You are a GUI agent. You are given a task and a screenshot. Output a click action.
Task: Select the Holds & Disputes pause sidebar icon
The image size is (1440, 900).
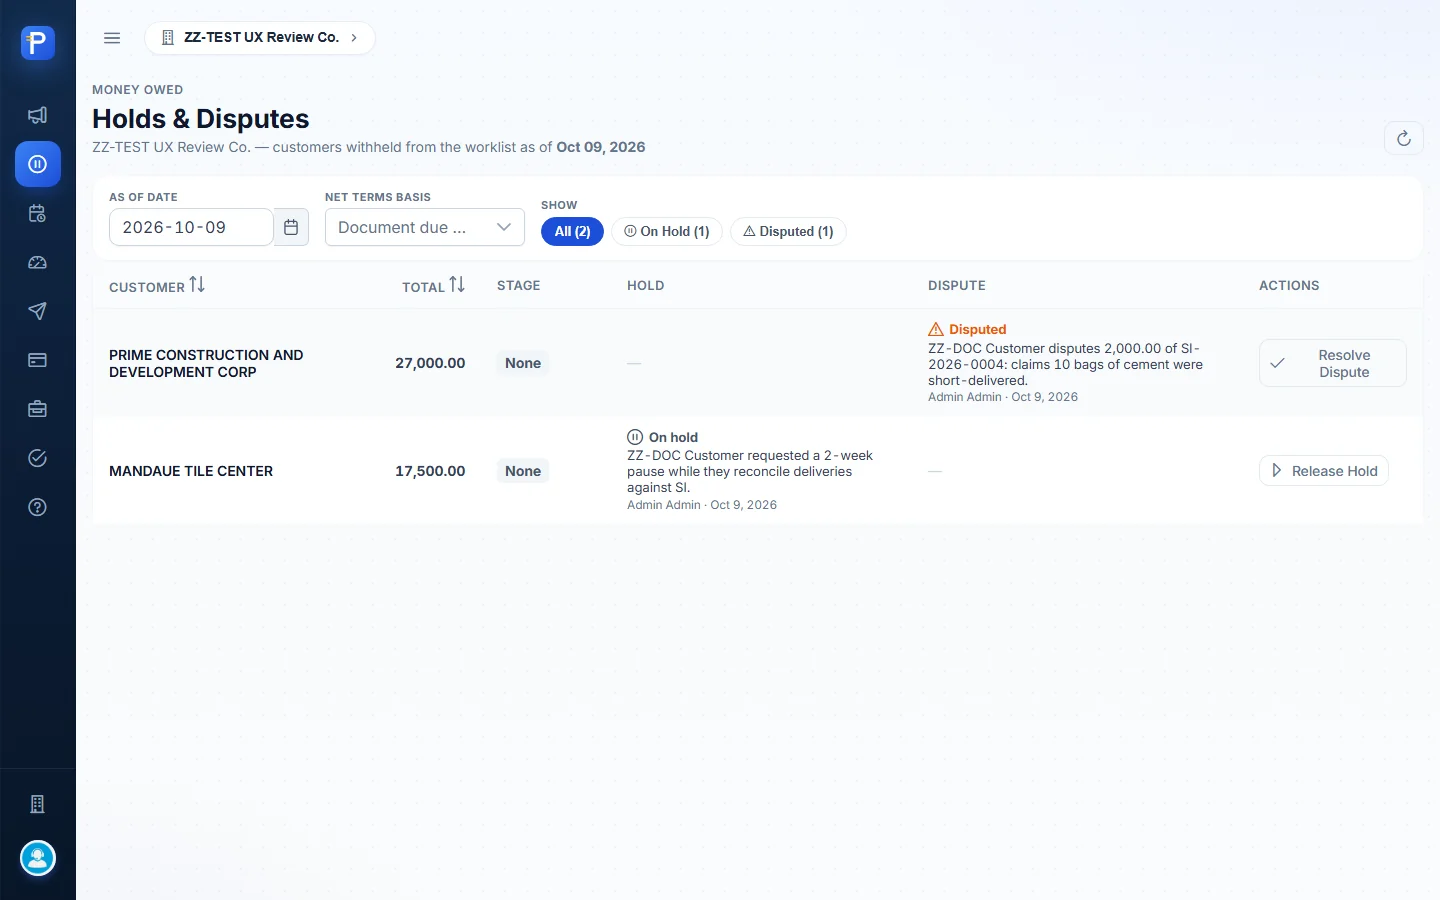click(38, 164)
